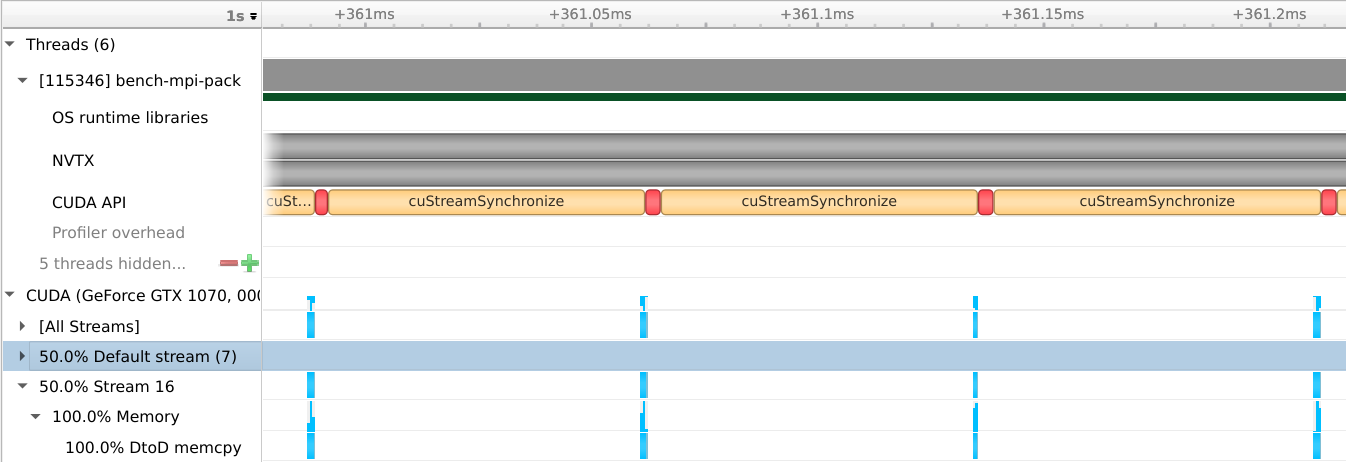The image size is (1346, 462).
Task: Select the Profiler overhead row
Action: [x=118, y=233]
